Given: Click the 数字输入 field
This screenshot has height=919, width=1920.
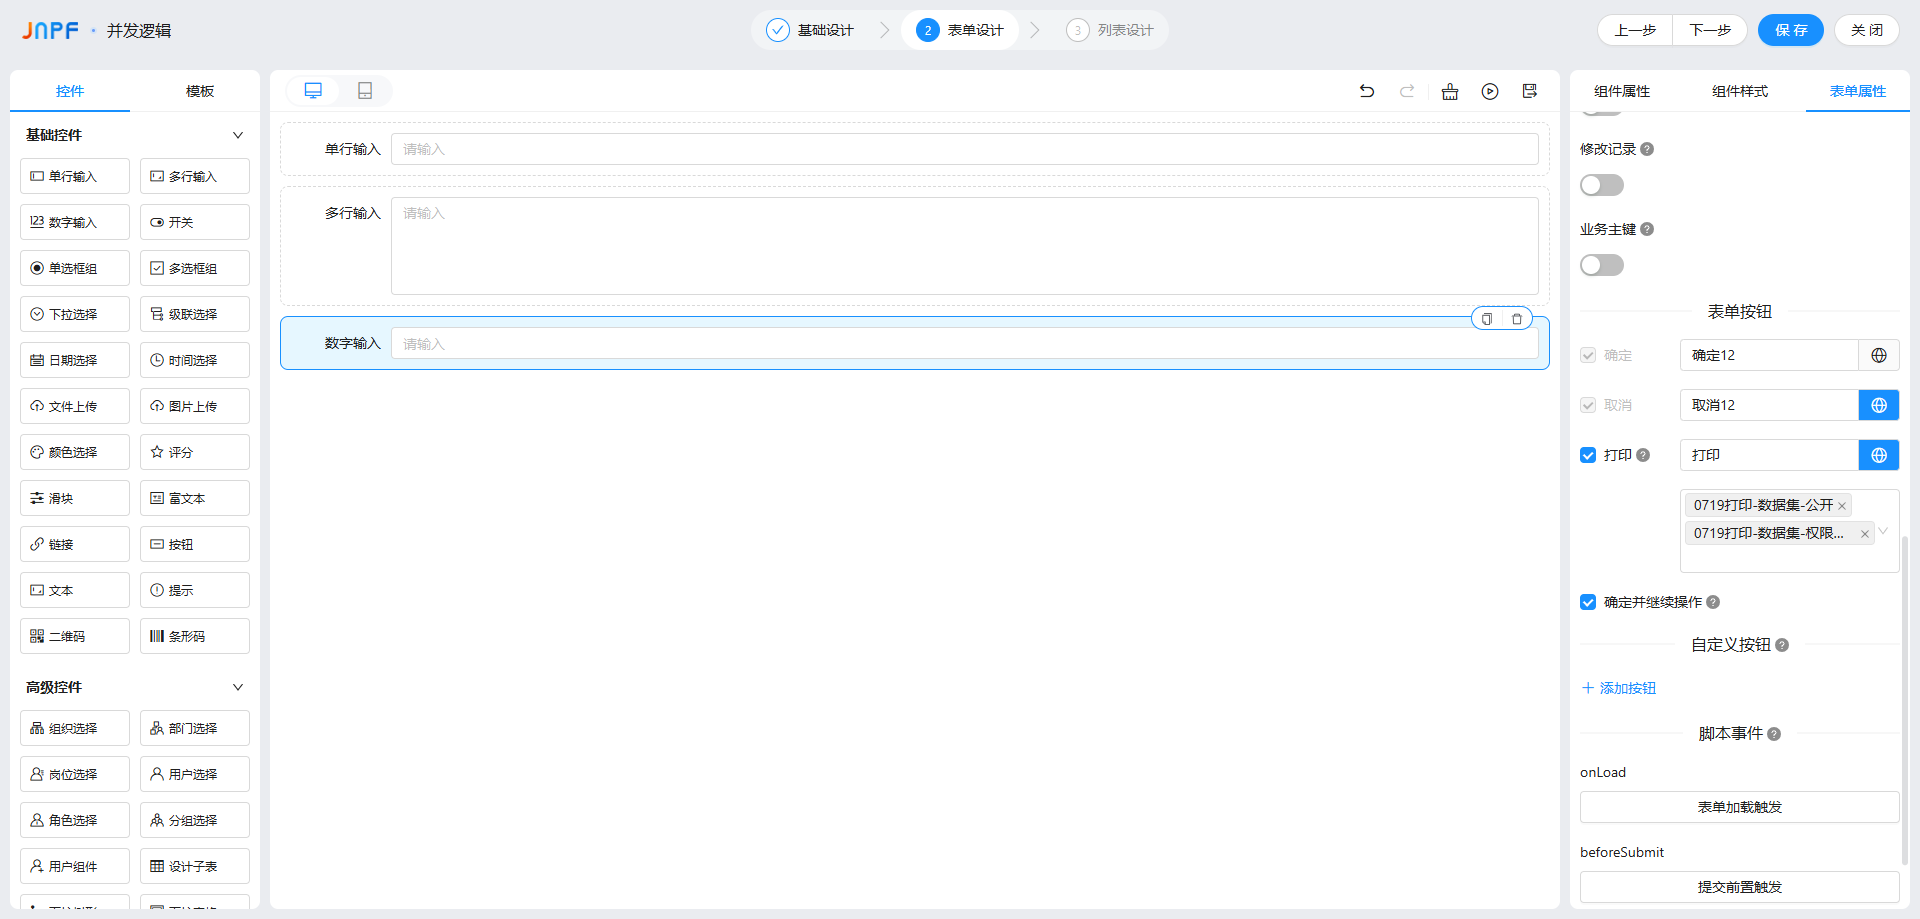Looking at the screenshot, I should pos(965,343).
